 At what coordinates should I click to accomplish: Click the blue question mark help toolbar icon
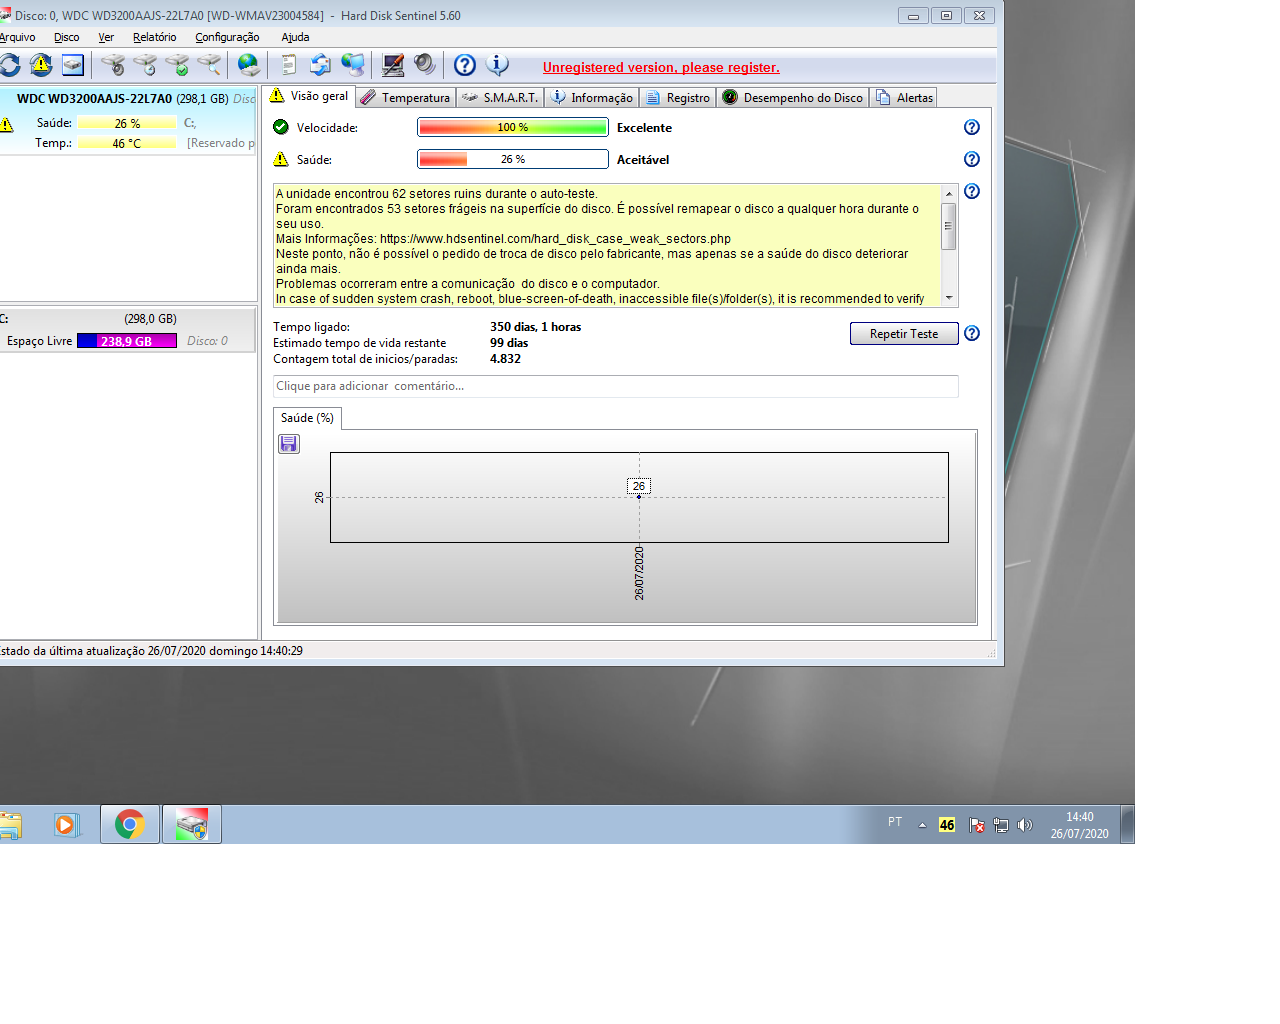465,65
